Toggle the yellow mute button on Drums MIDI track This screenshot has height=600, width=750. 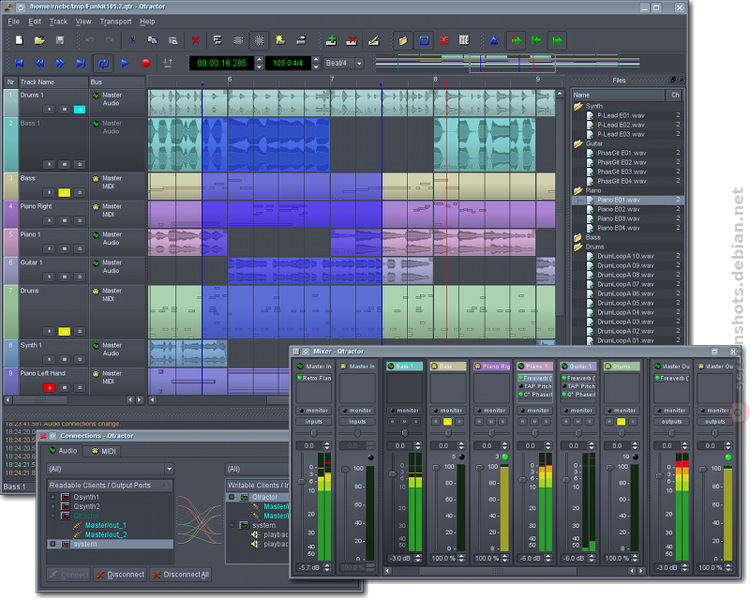point(64,331)
